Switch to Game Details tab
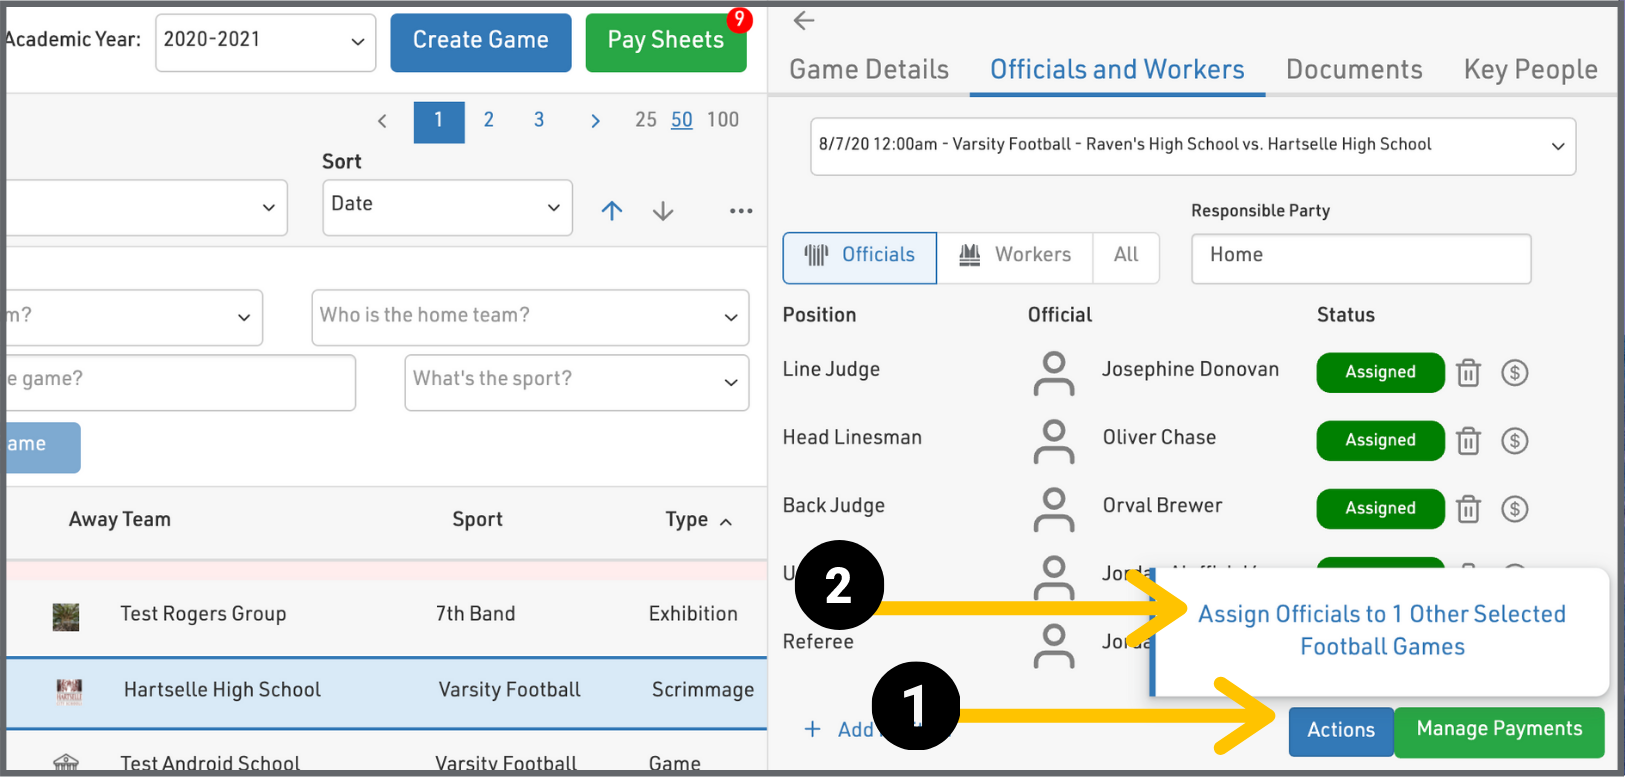 [869, 70]
